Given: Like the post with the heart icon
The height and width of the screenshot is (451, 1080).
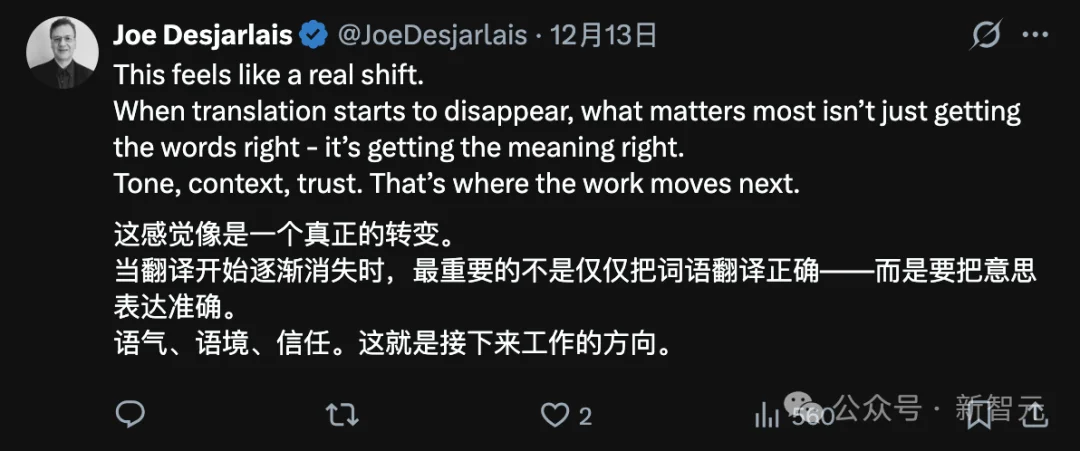Looking at the screenshot, I should pos(554,414).
